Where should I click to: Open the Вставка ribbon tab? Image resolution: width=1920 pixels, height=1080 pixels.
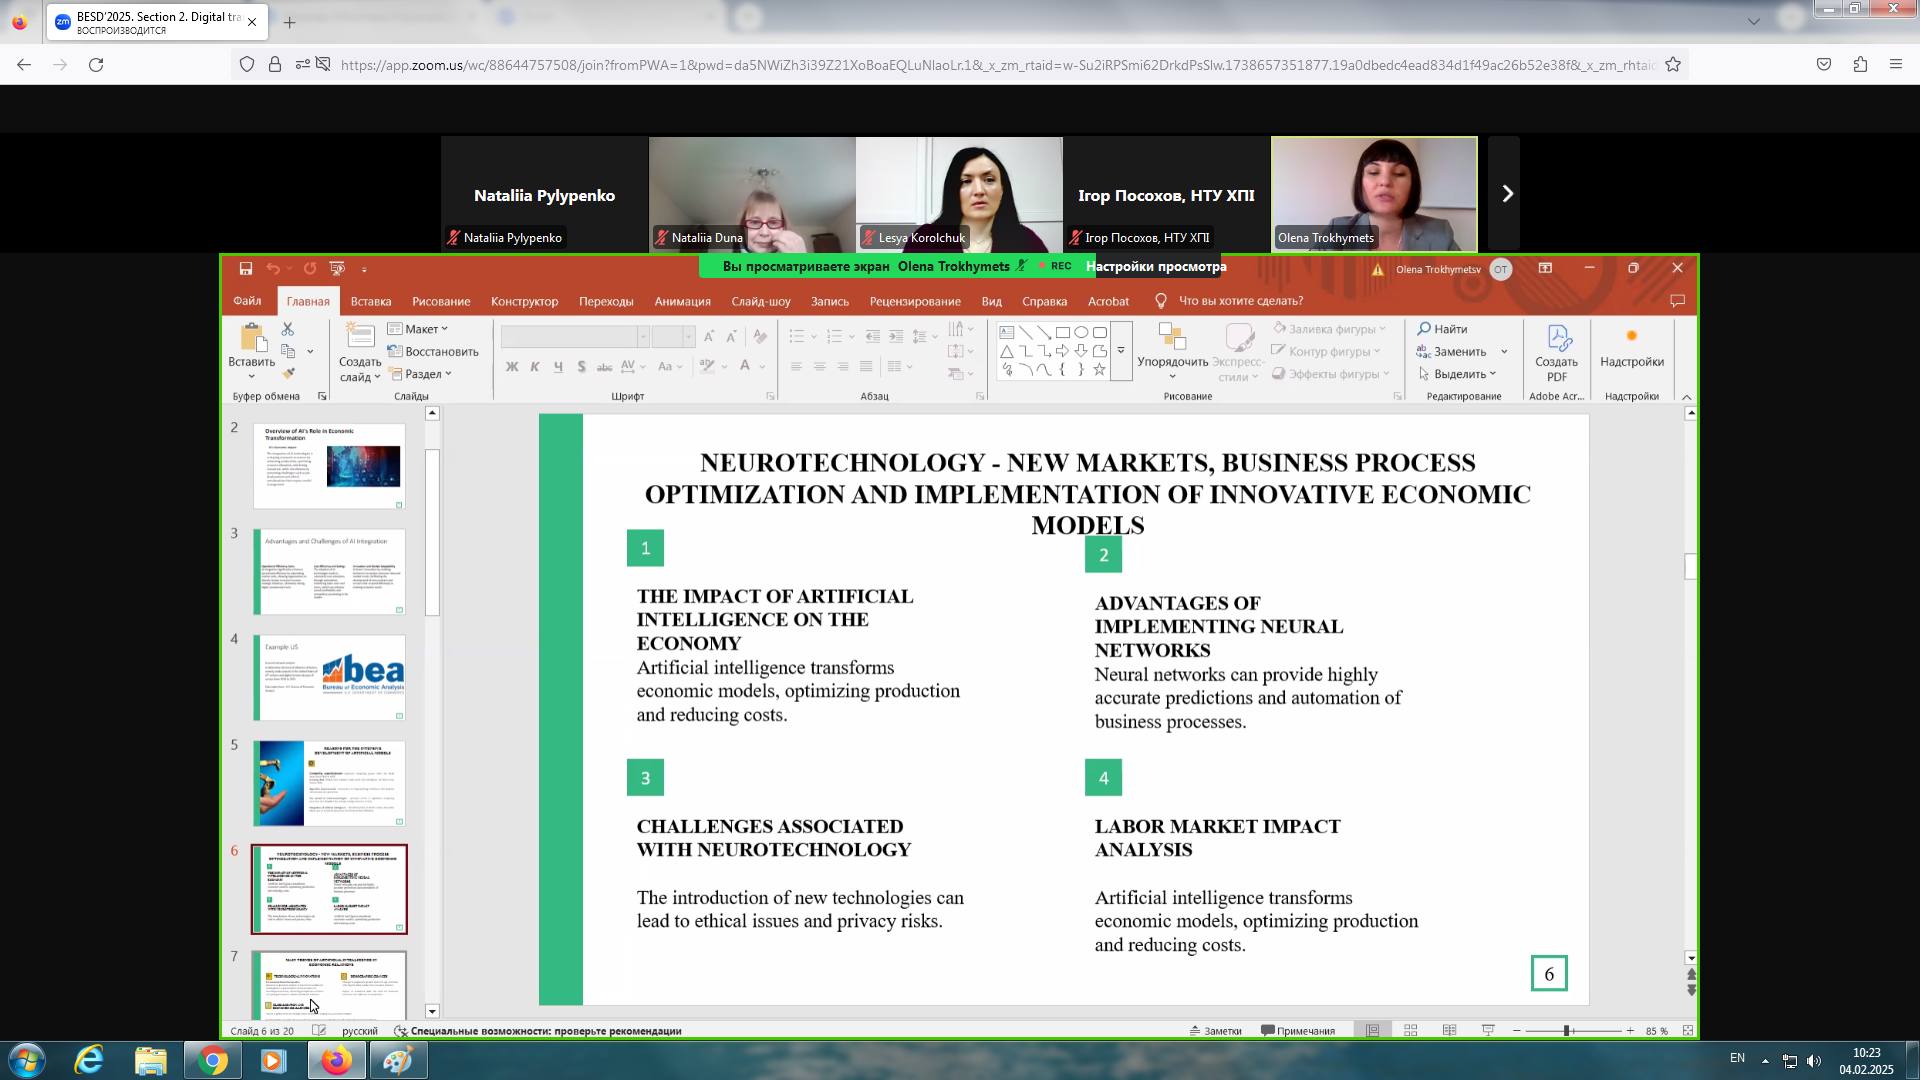(x=370, y=301)
